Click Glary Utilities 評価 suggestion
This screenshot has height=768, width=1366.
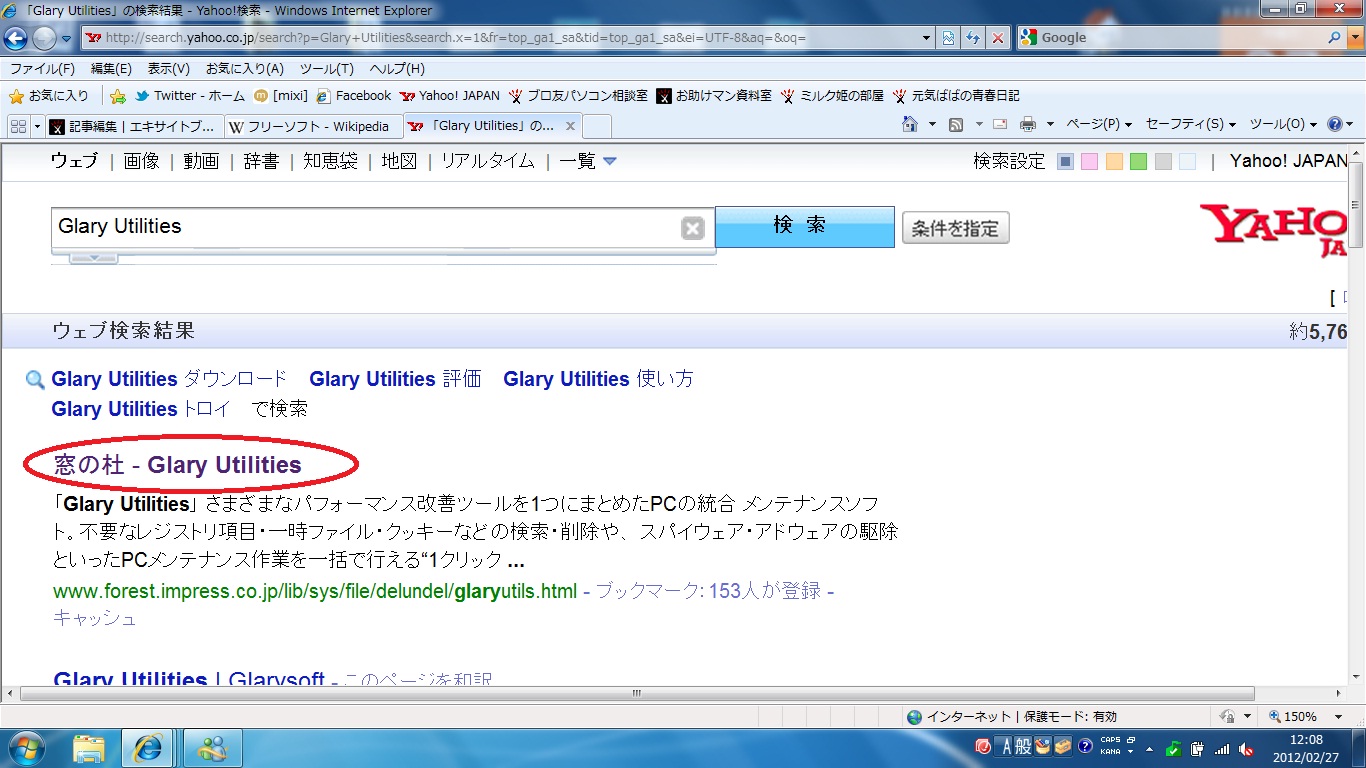coord(395,379)
